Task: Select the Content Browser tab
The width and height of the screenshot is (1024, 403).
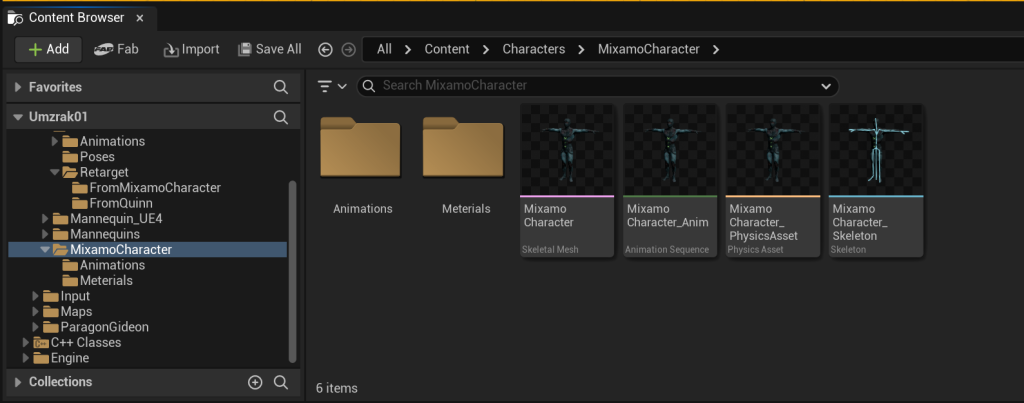Action: tap(78, 18)
